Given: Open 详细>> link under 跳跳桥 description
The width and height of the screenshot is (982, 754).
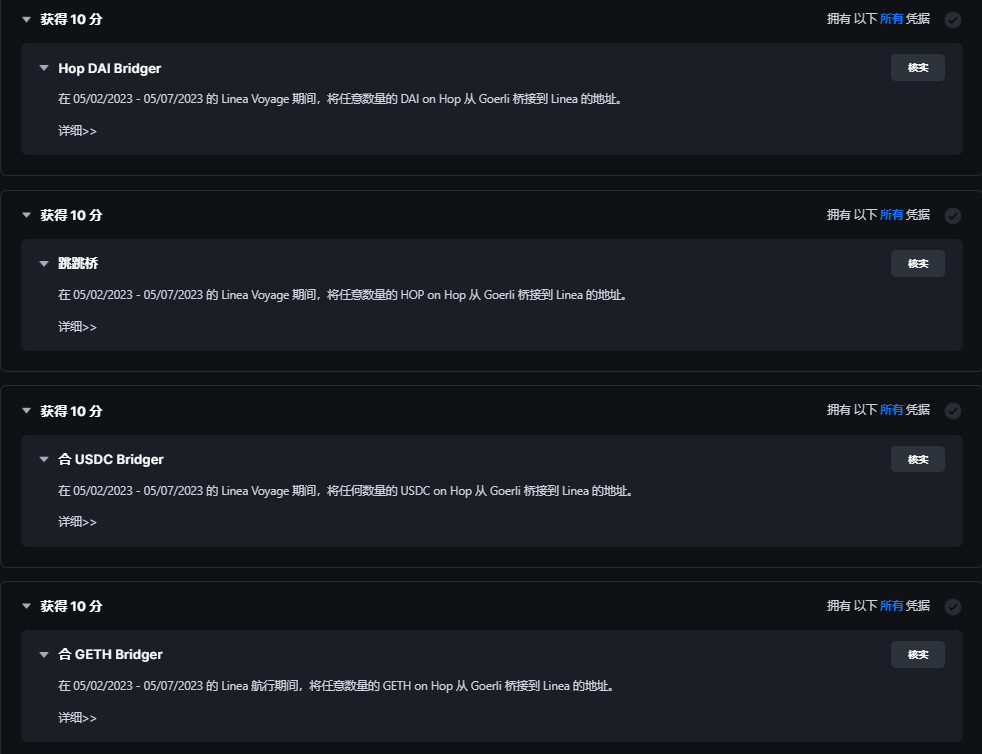Looking at the screenshot, I should point(77,326).
